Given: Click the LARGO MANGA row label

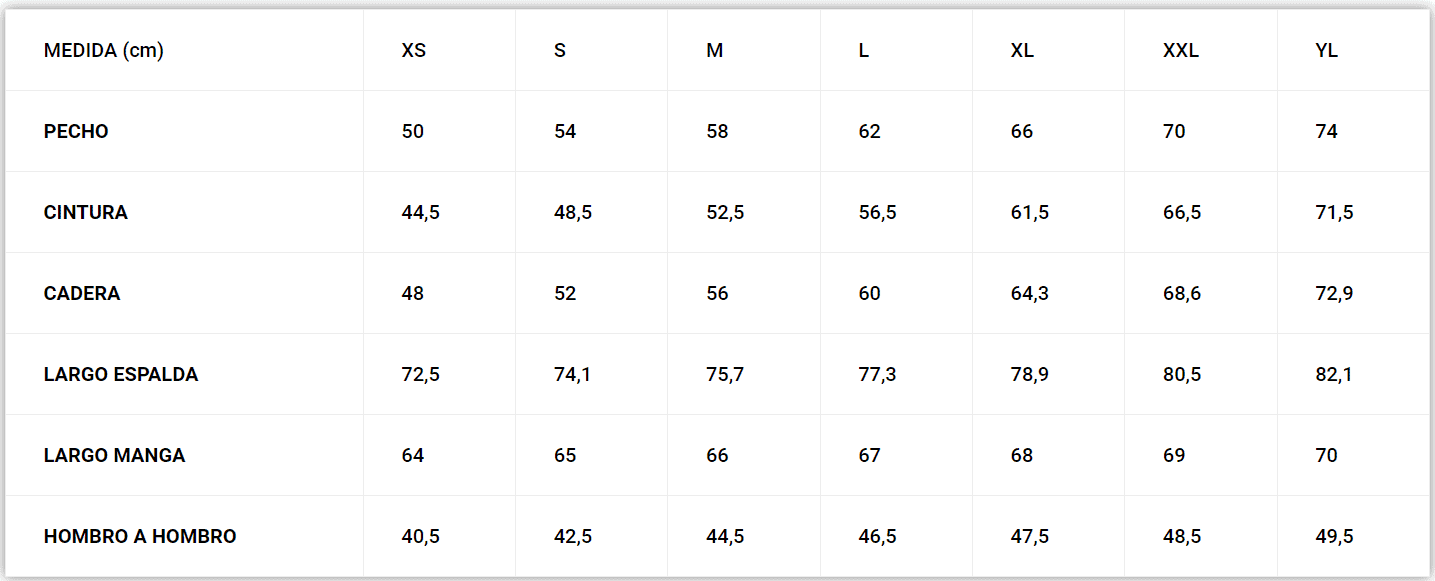Looking at the screenshot, I should point(114,456).
